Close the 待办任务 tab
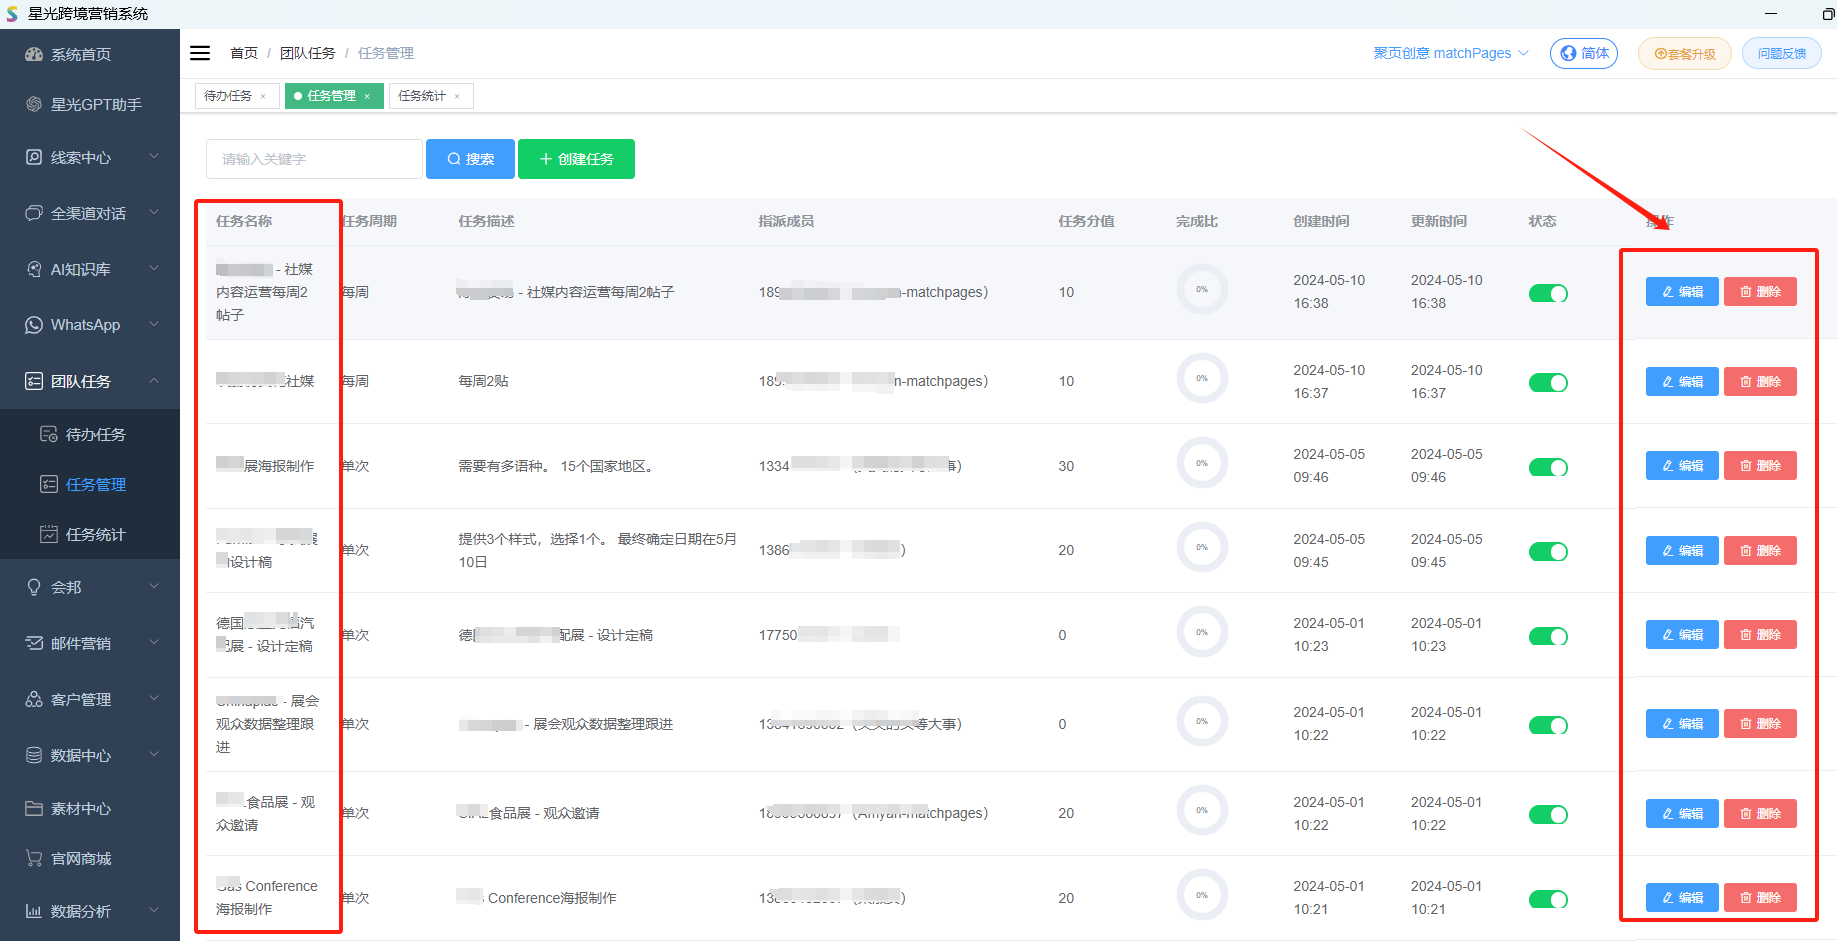The image size is (1837, 941). click(x=263, y=96)
